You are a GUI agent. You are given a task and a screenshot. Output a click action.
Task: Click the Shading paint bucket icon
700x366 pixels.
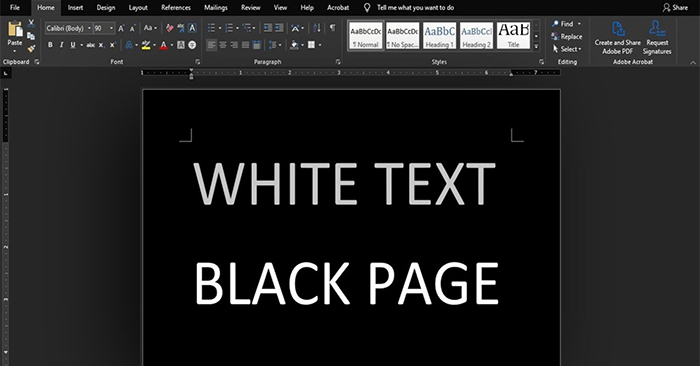coord(294,45)
